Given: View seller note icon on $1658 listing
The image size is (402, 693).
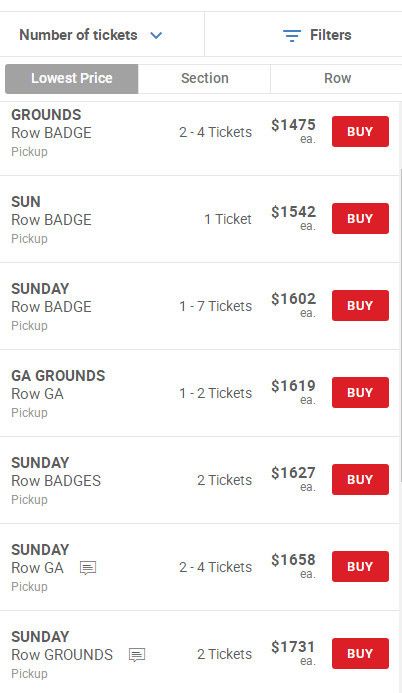Looking at the screenshot, I should coord(88,567).
